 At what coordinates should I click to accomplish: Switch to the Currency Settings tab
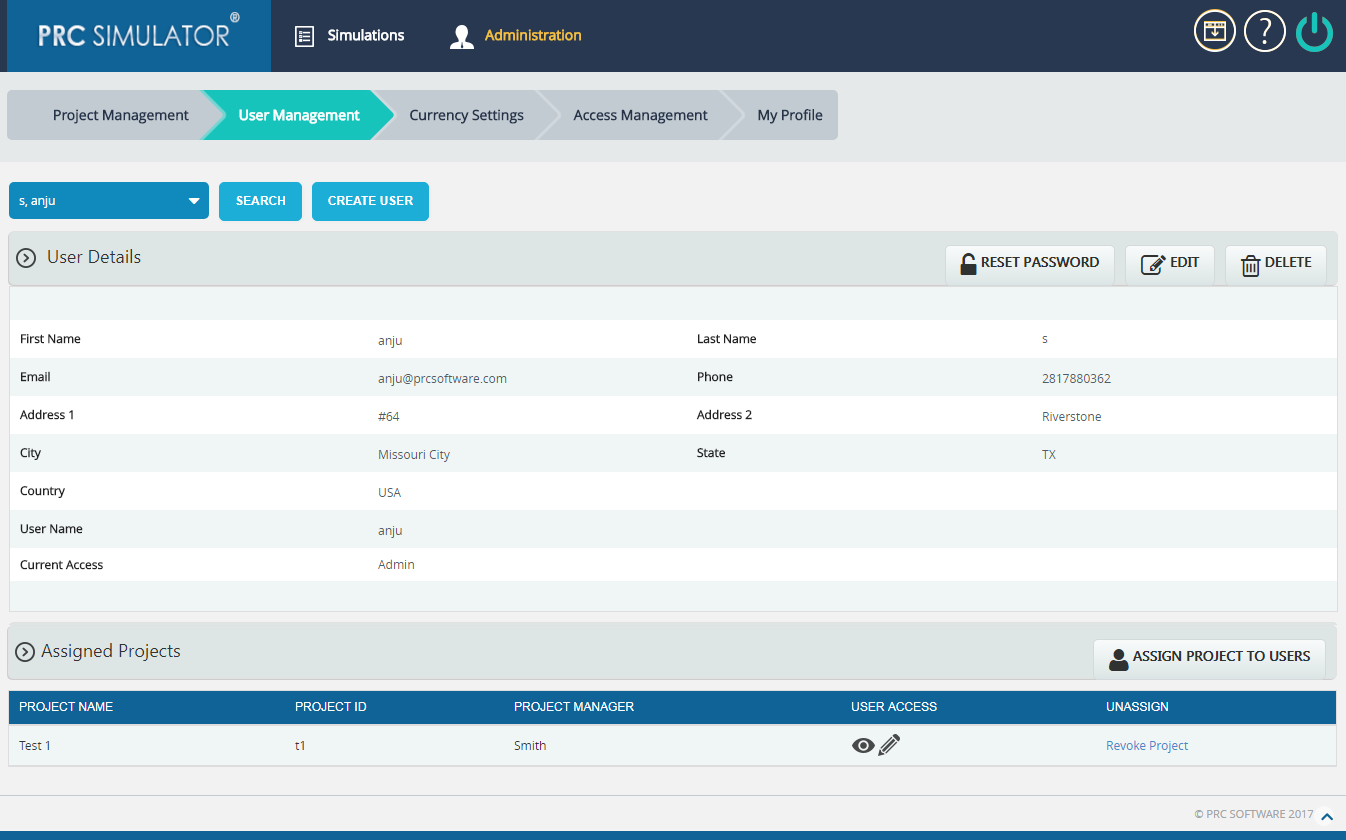[x=466, y=114]
